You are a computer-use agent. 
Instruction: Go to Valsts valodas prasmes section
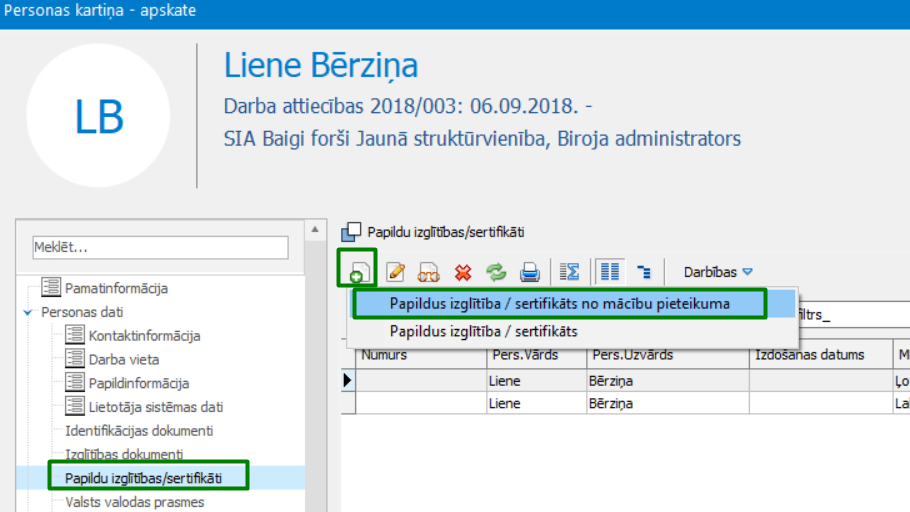pos(134,502)
